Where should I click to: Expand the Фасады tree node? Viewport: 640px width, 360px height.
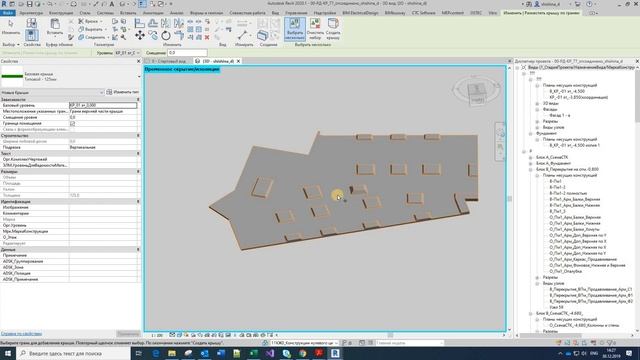(537, 109)
